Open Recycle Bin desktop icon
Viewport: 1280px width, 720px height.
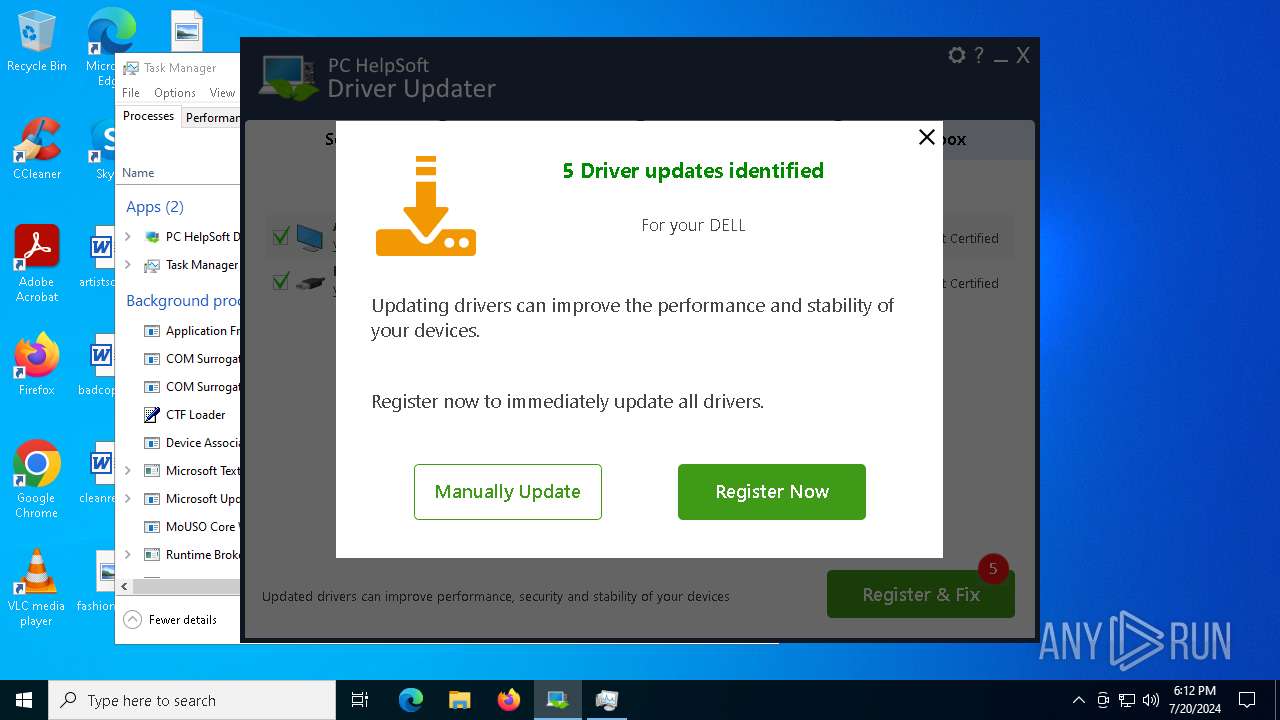pos(37,41)
